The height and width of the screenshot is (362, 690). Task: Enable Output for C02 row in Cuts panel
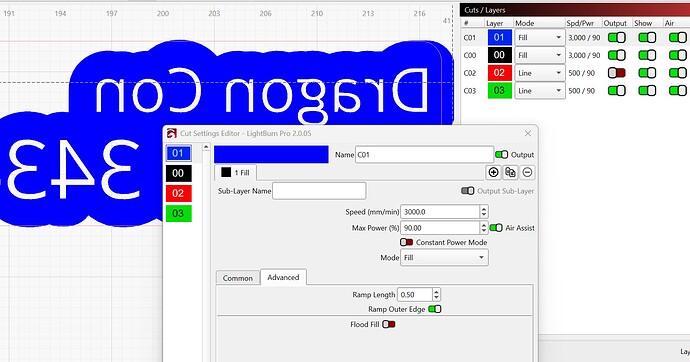point(617,73)
